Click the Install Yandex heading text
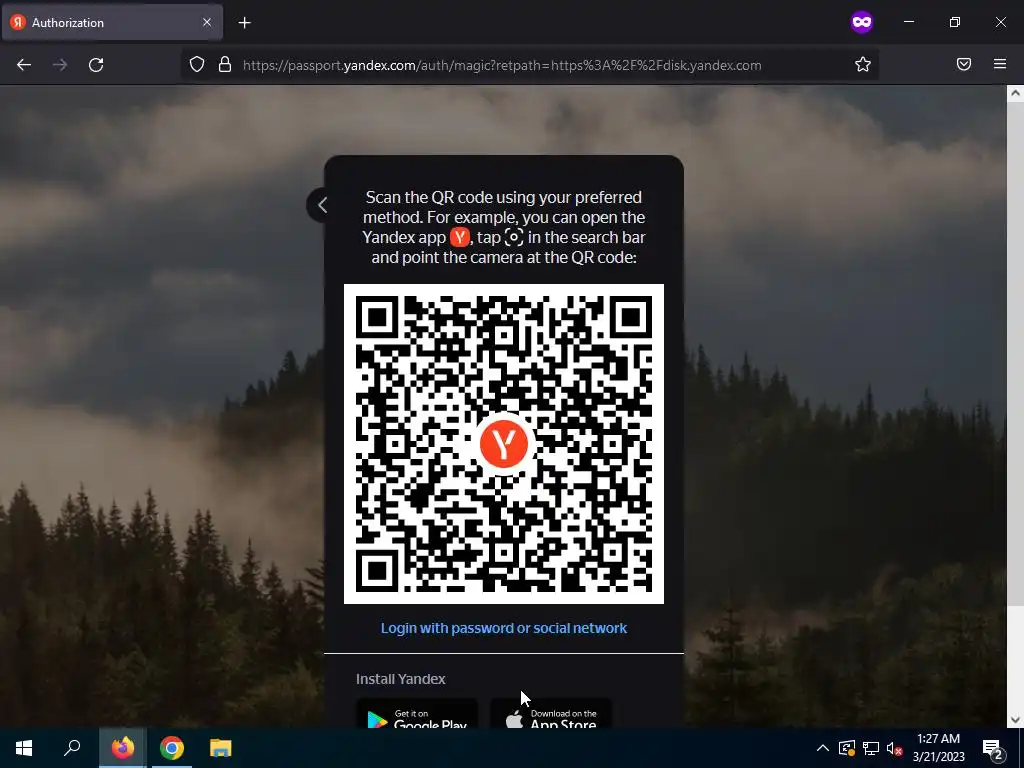Screen dimensions: 1024x768 pos(400,679)
